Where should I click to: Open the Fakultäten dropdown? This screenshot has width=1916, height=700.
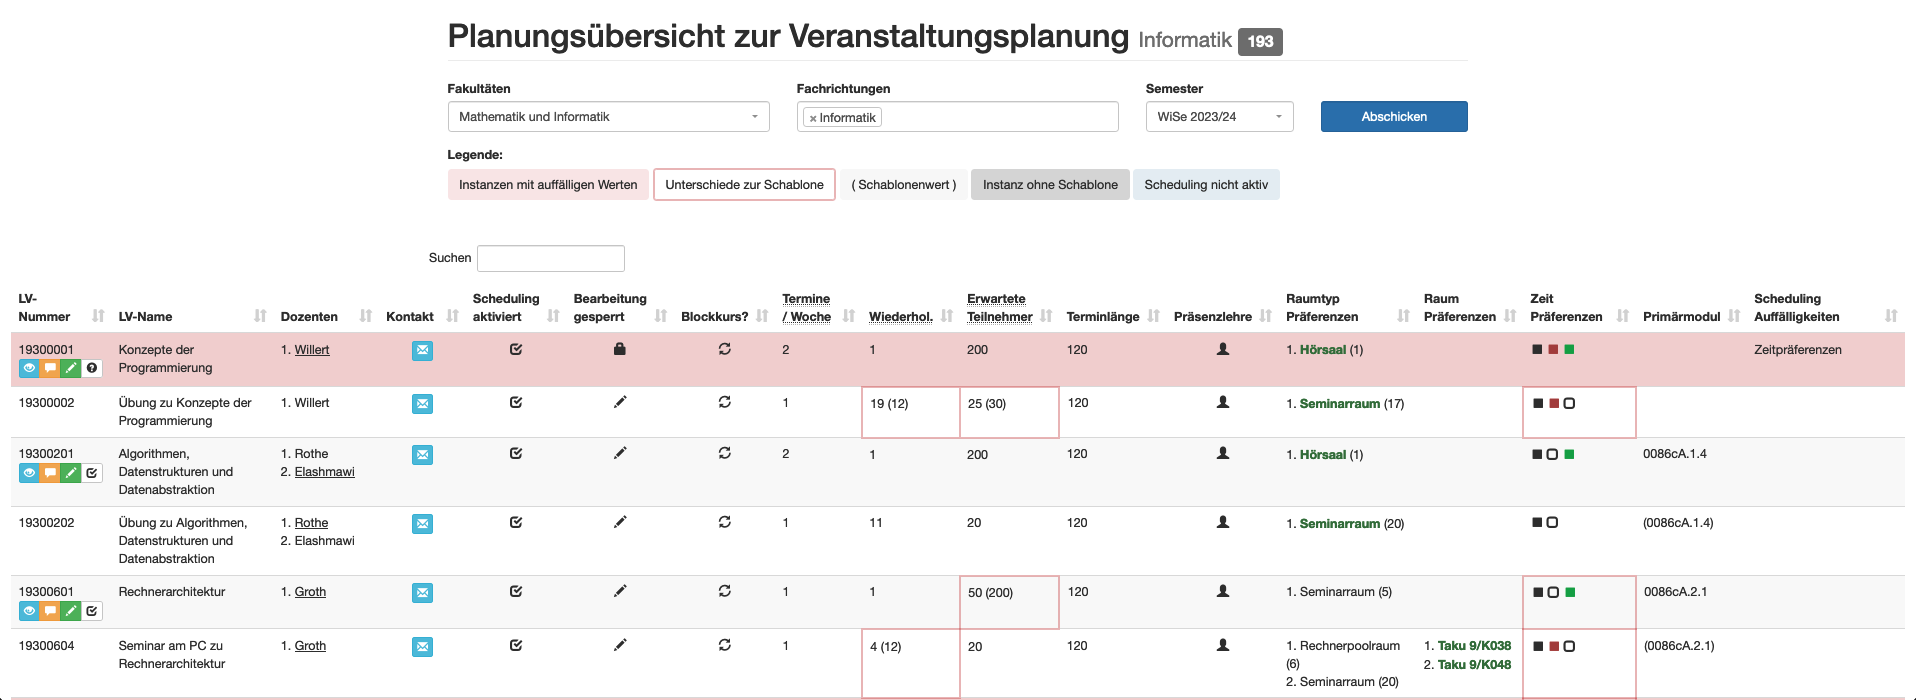608,117
